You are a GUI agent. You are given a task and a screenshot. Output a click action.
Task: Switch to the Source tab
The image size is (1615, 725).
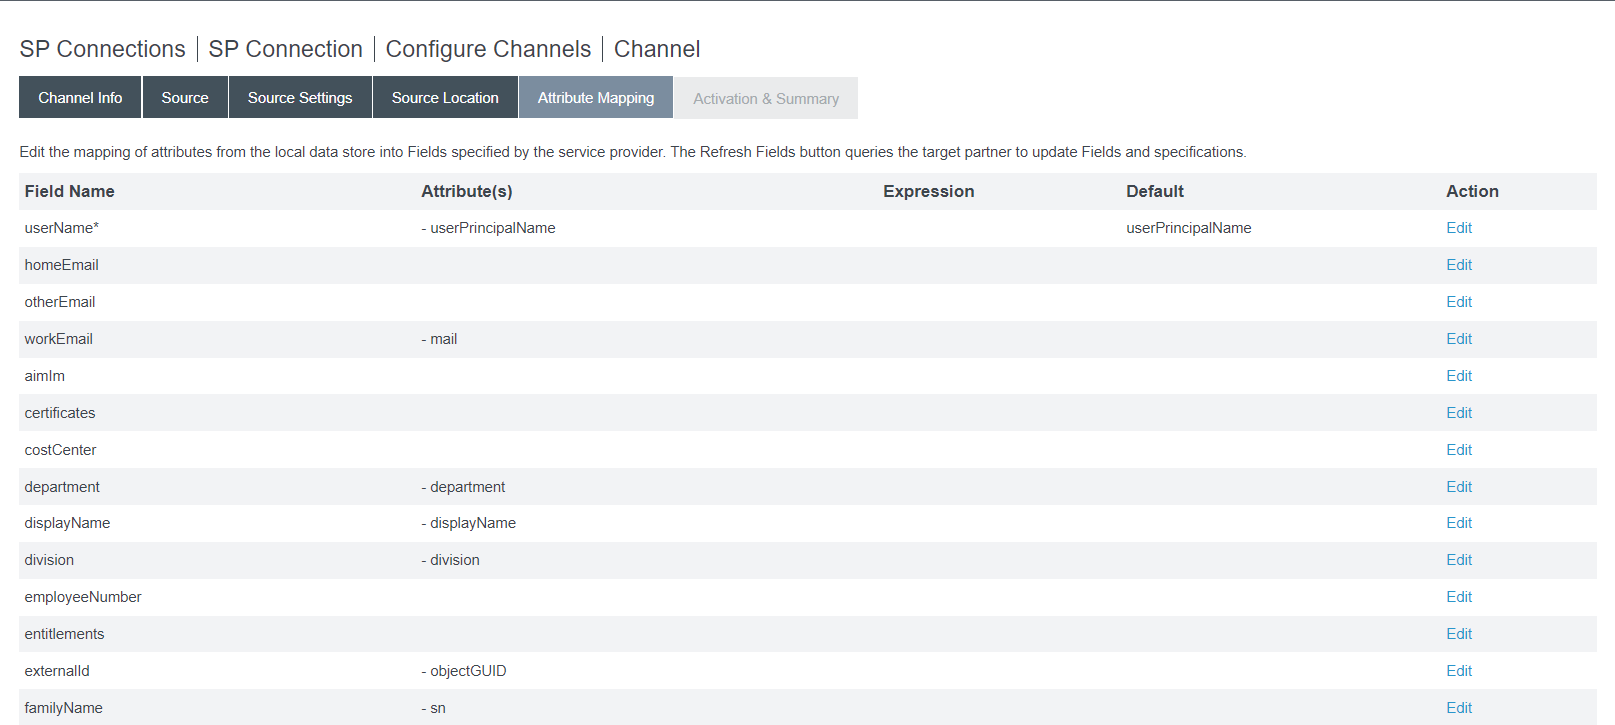click(x=185, y=98)
